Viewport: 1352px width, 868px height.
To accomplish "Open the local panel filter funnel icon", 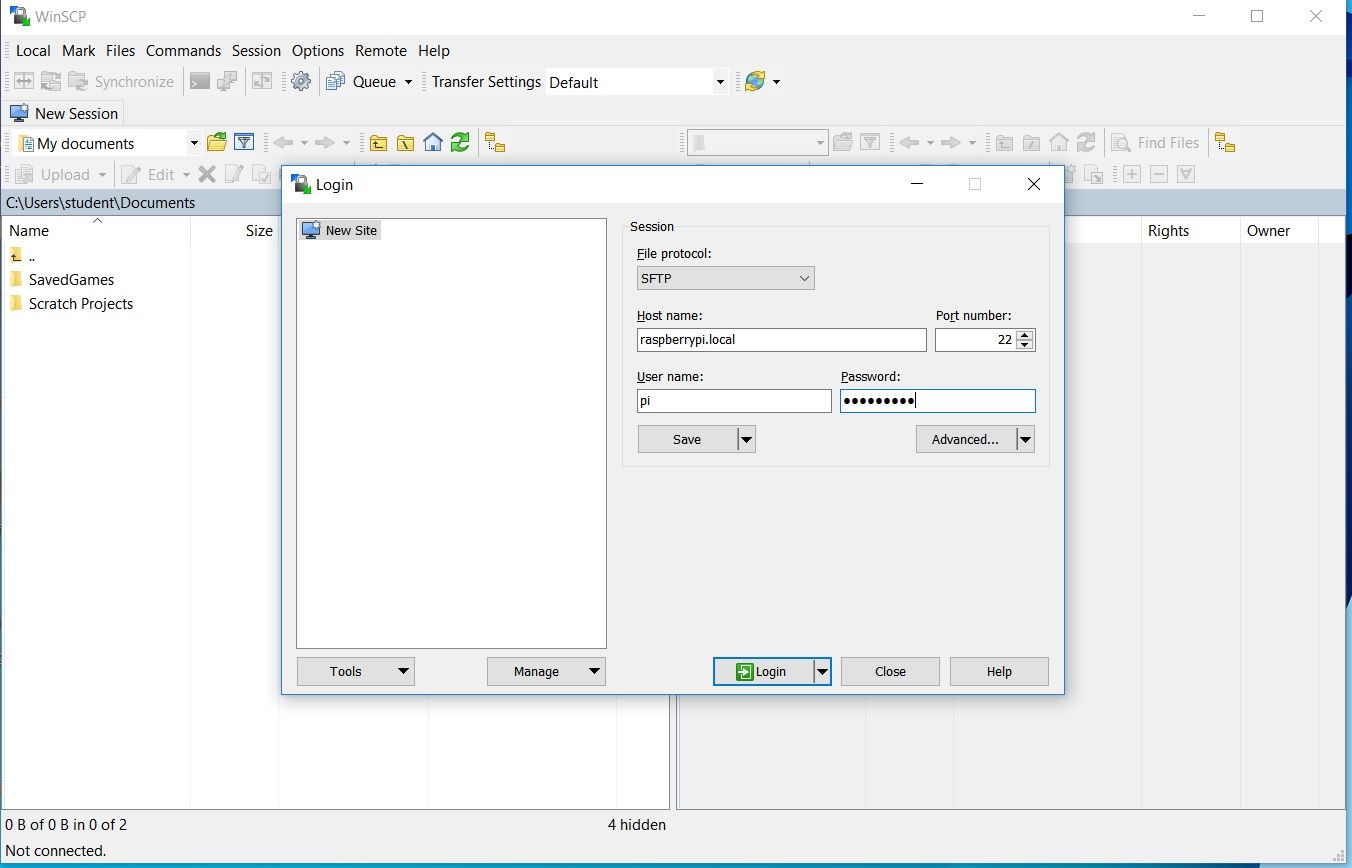I will pyautogui.click(x=244, y=142).
